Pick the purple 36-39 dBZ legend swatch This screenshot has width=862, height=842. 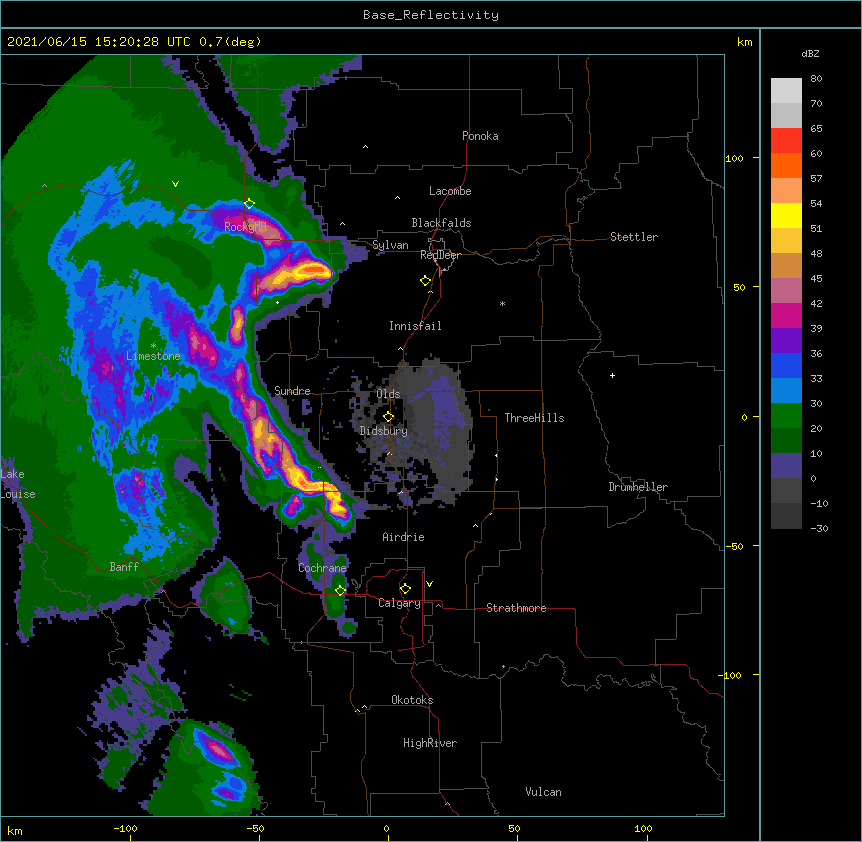[786, 340]
